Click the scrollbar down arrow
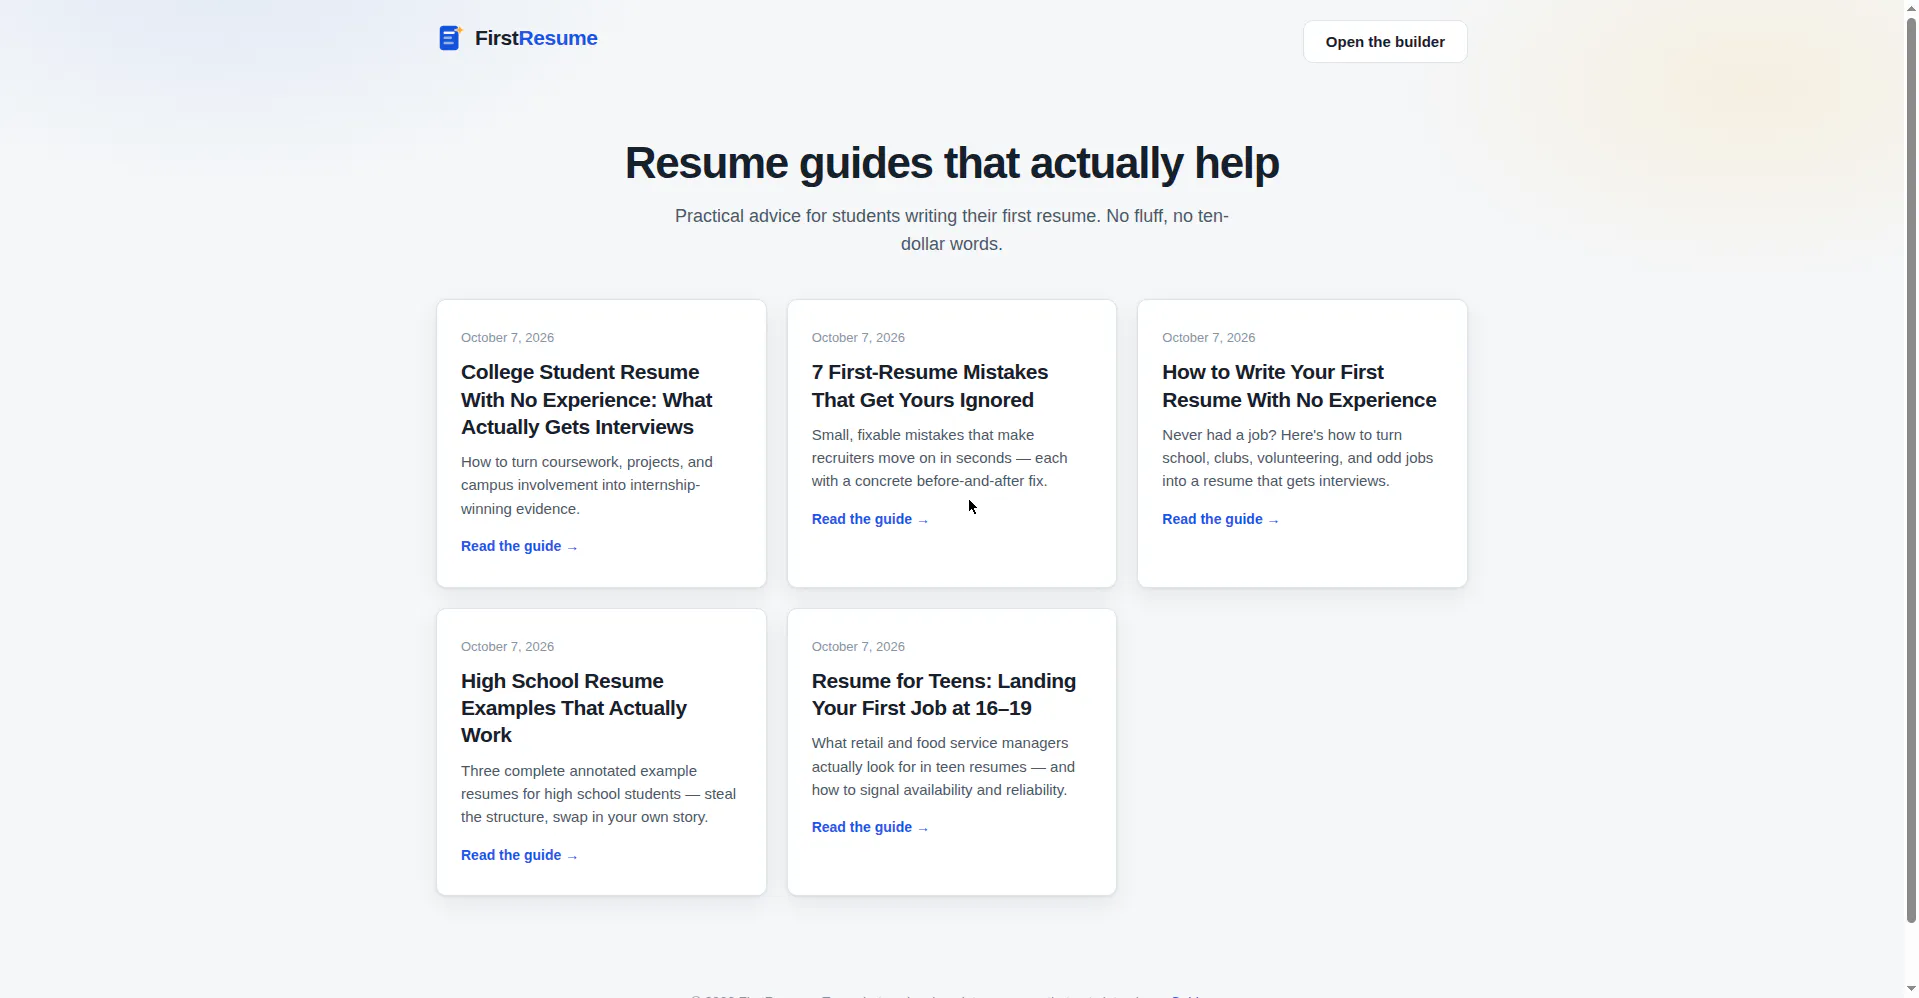This screenshot has height=998, width=1919. coord(1911,989)
